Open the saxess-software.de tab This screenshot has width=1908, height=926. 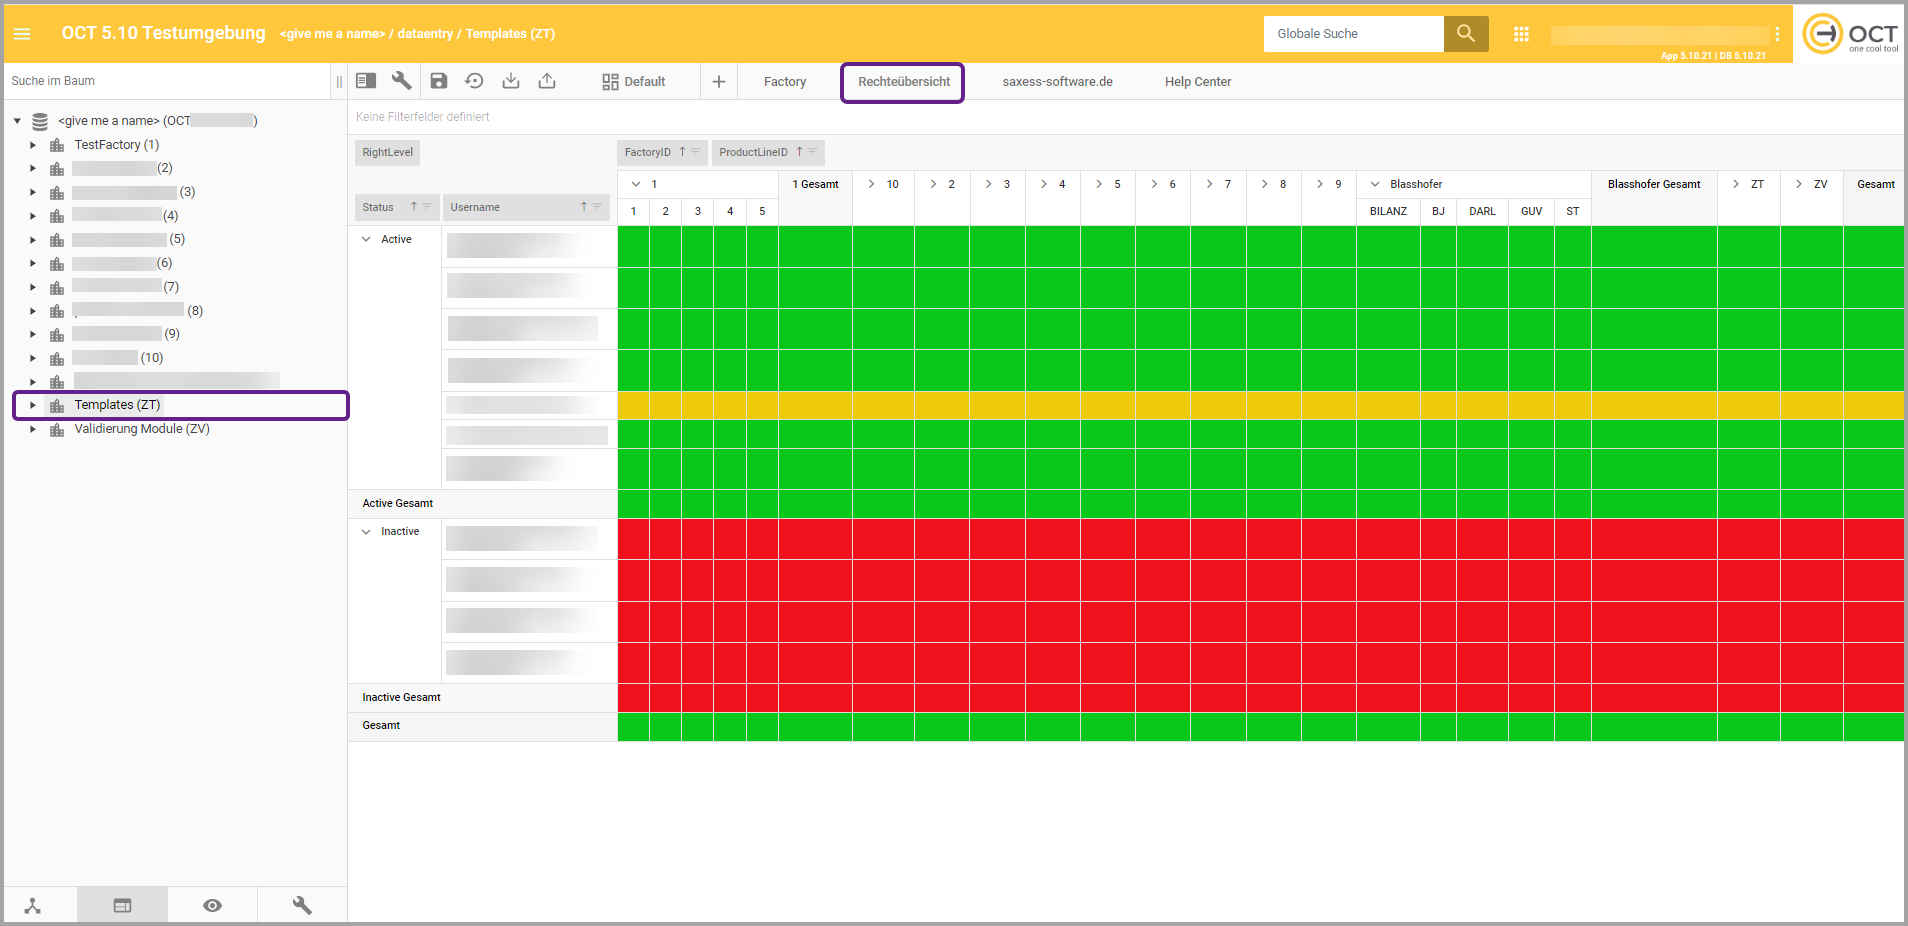pyautogui.click(x=1057, y=82)
